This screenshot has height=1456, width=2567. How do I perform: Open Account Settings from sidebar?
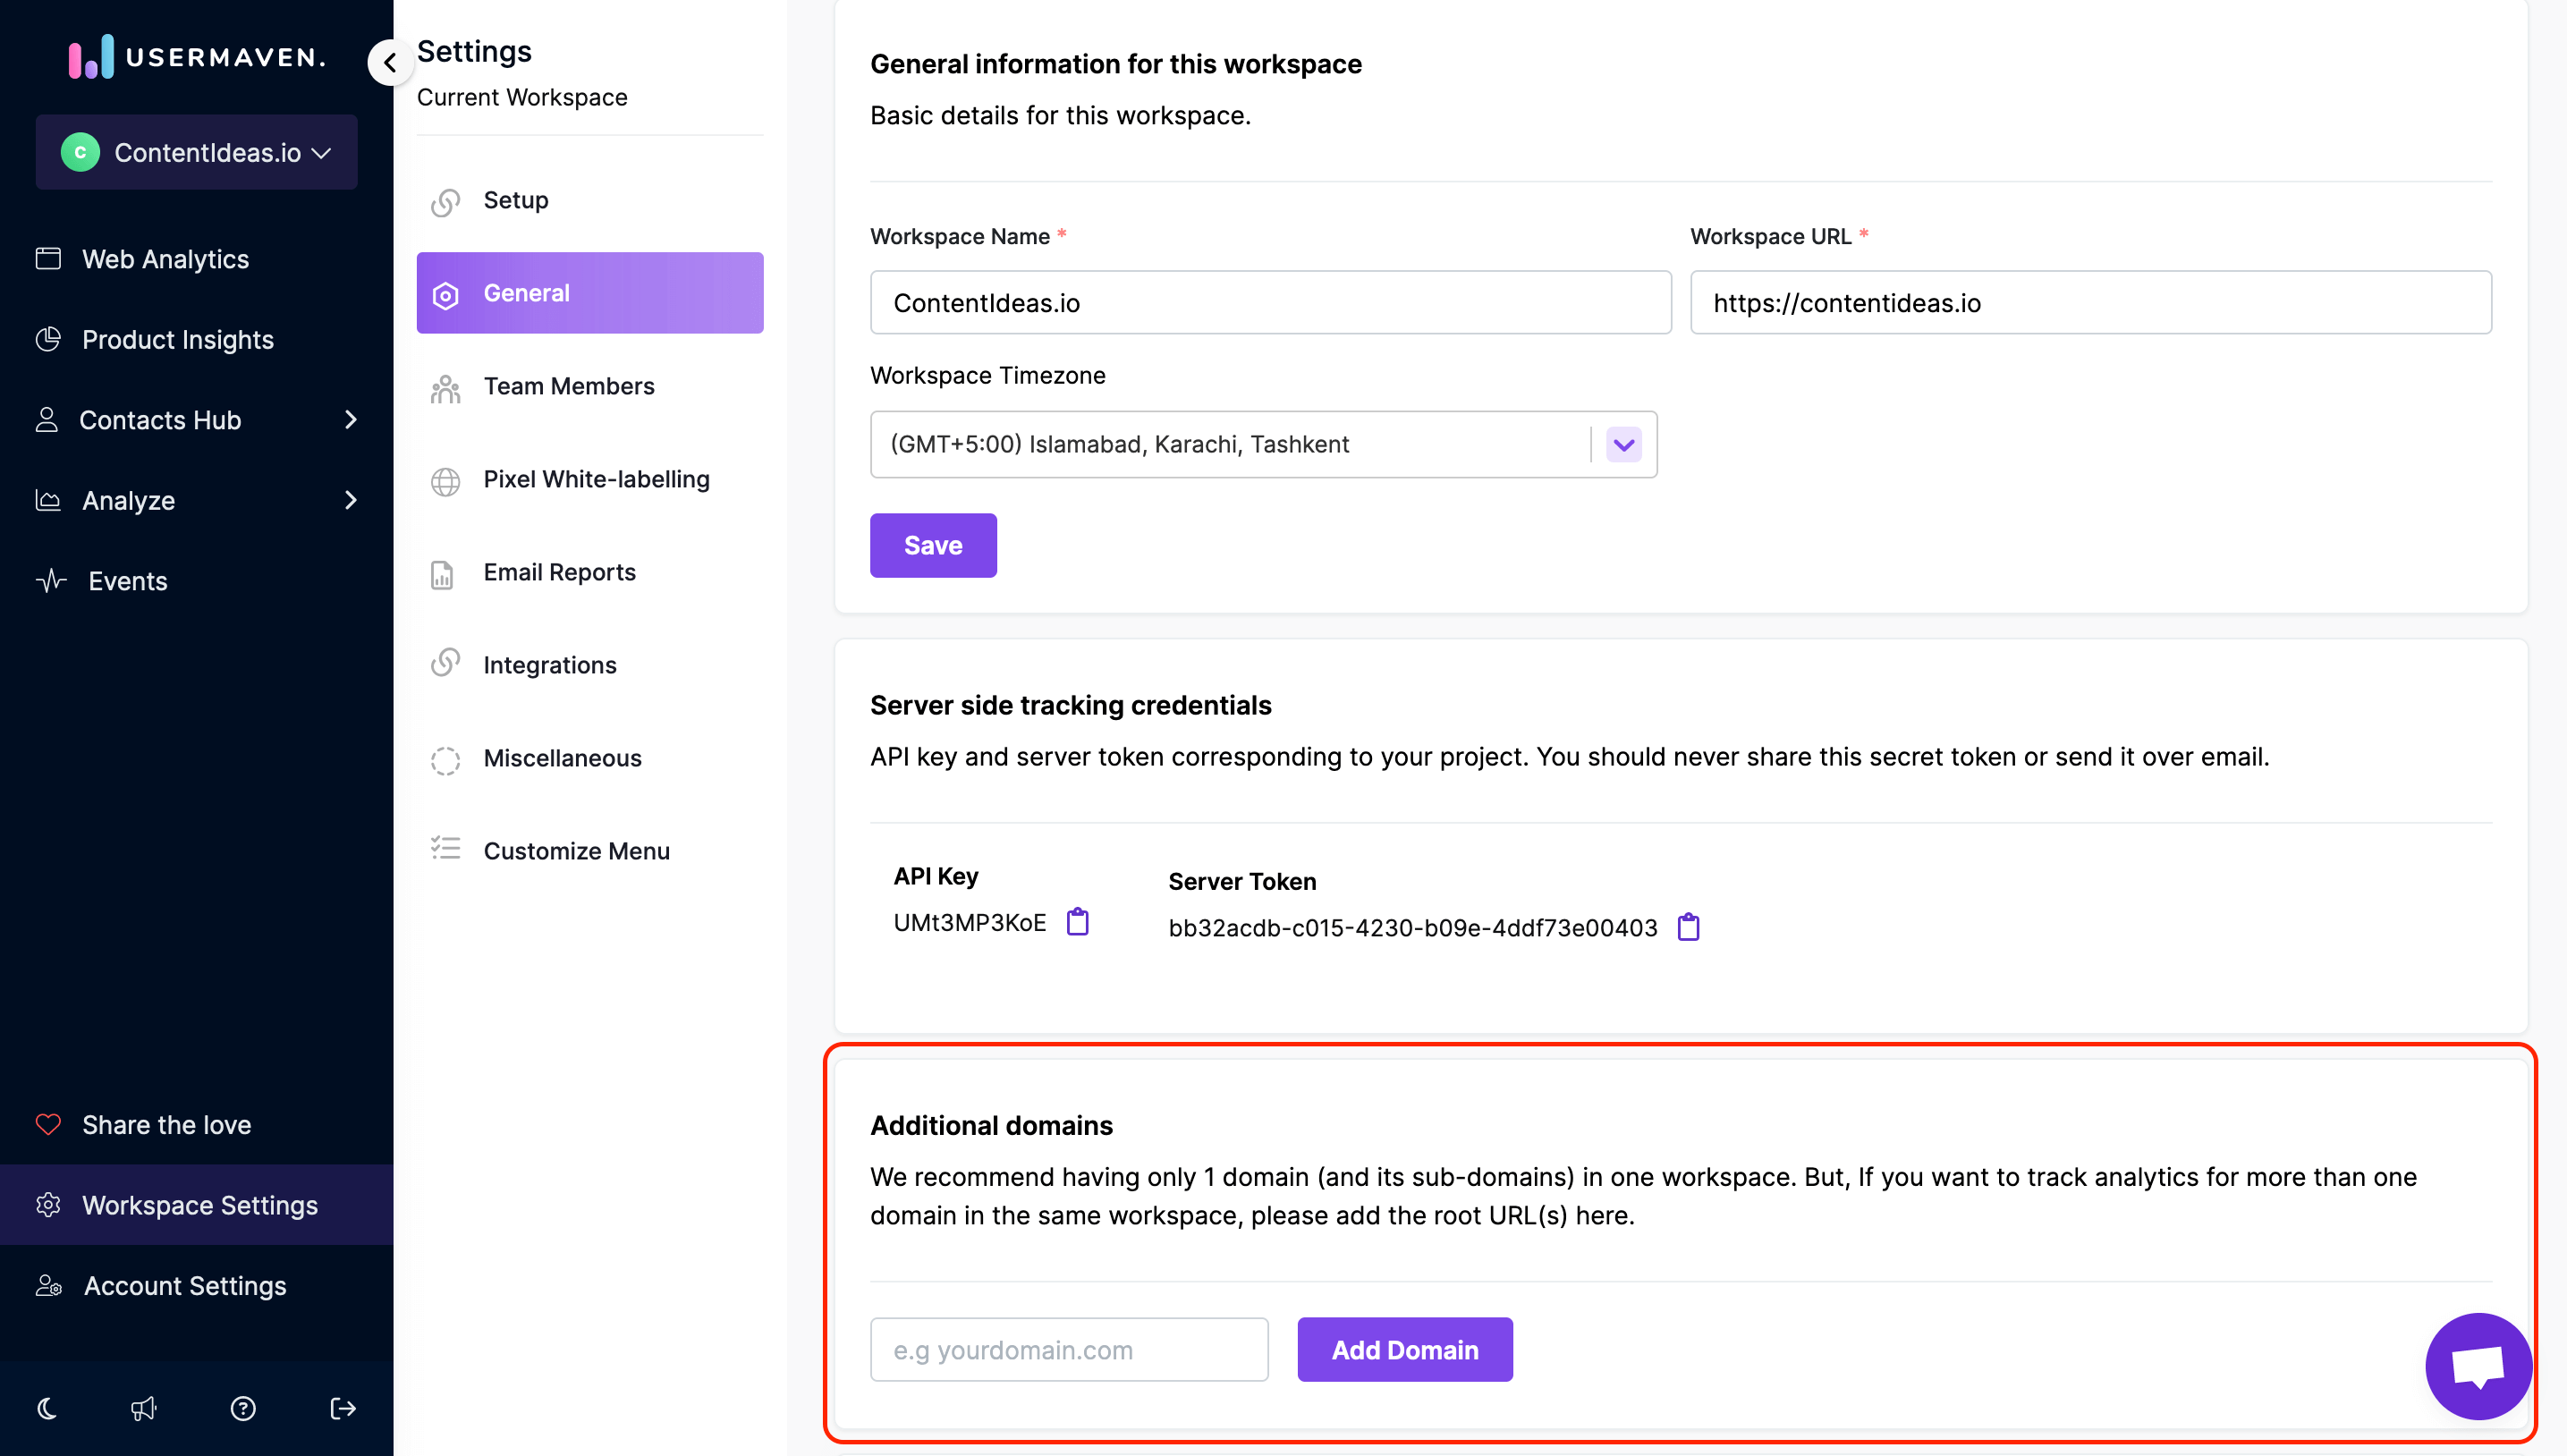(183, 1286)
